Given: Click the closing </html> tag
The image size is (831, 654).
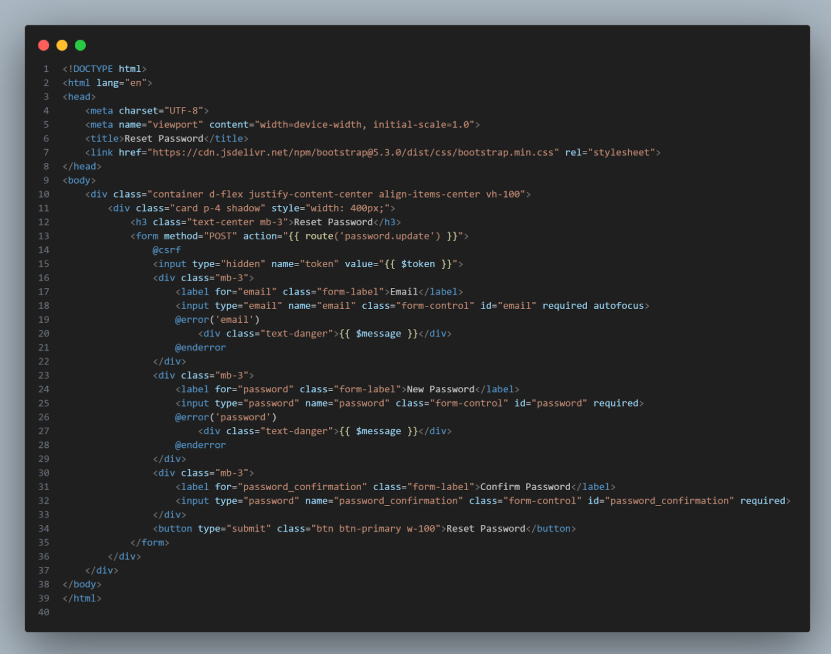Looking at the screenshot, I should point(82,598).
